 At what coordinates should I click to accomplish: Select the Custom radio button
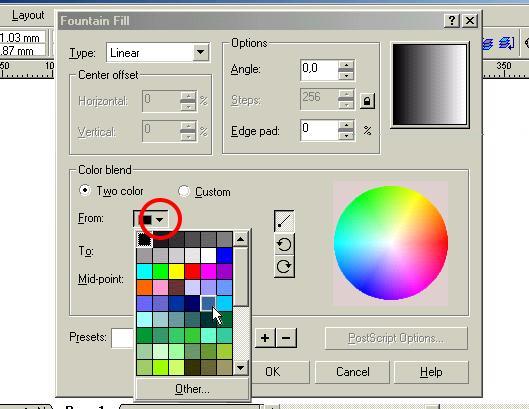(x=184, y=191)
